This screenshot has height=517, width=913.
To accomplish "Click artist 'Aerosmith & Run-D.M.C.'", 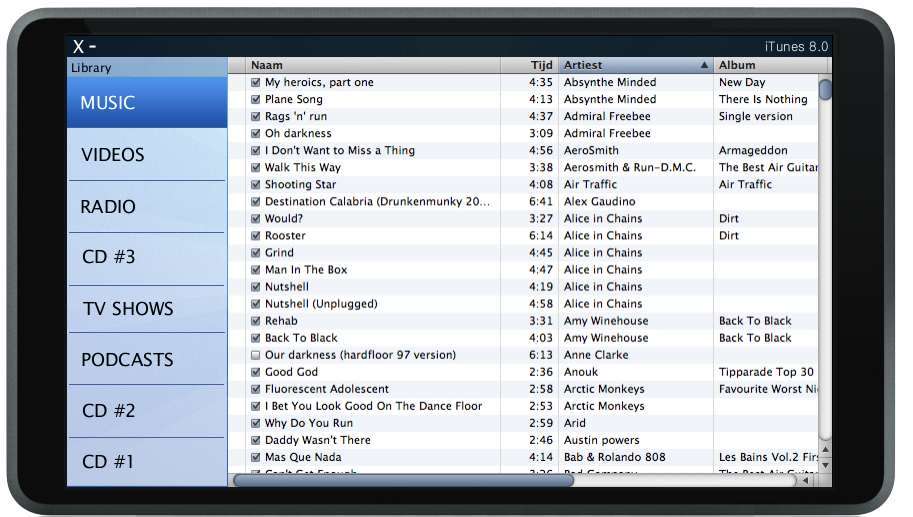I will coord(630,168).
